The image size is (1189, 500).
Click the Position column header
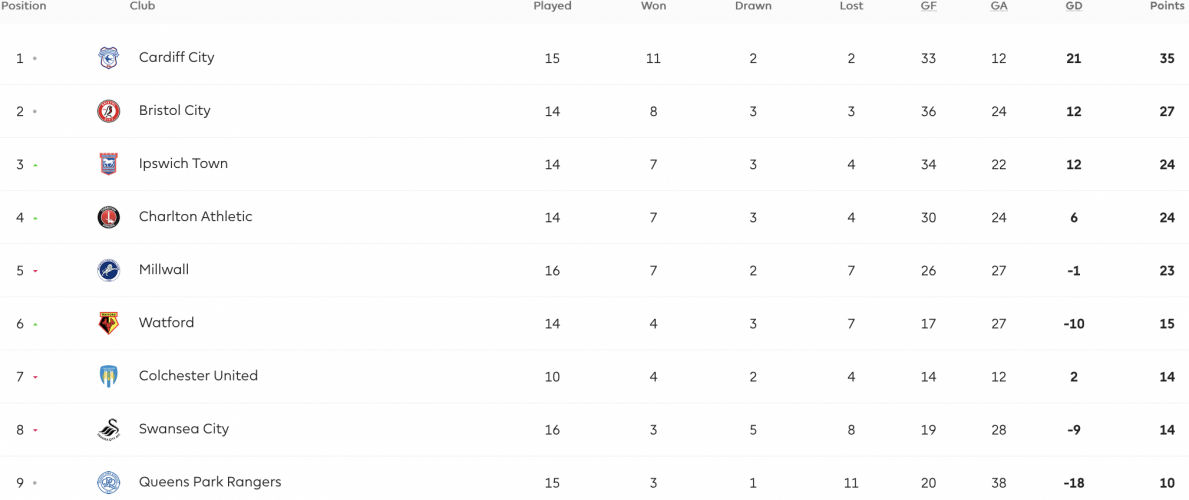click(23, 6)
